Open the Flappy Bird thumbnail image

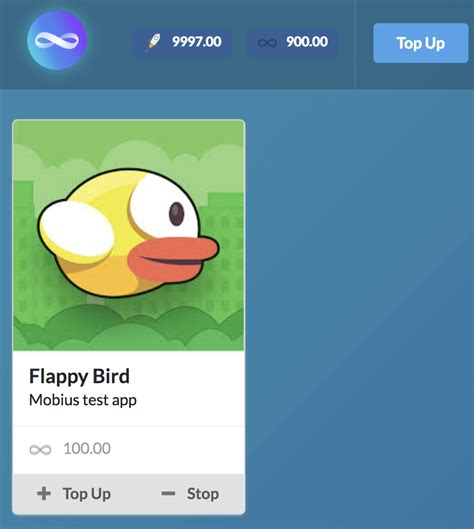(x=129, y=235)
